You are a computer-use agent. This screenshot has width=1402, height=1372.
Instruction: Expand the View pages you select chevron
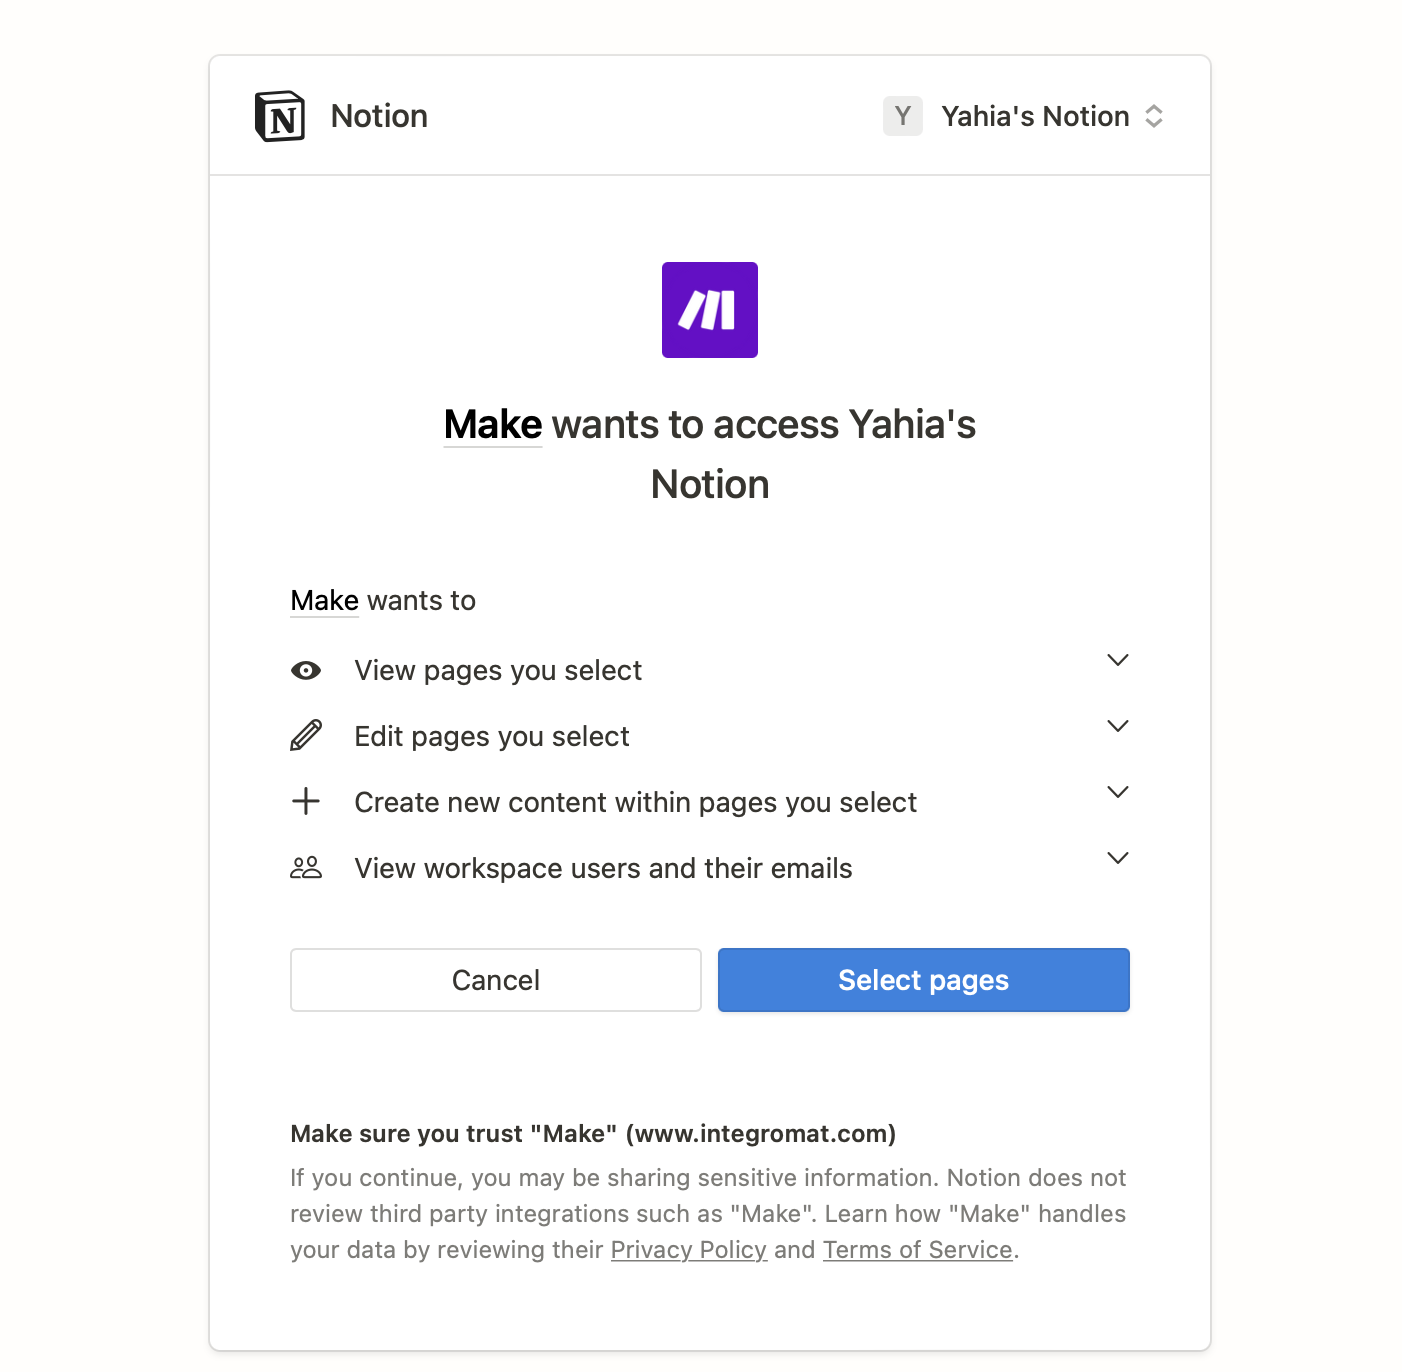(1118, 660)
